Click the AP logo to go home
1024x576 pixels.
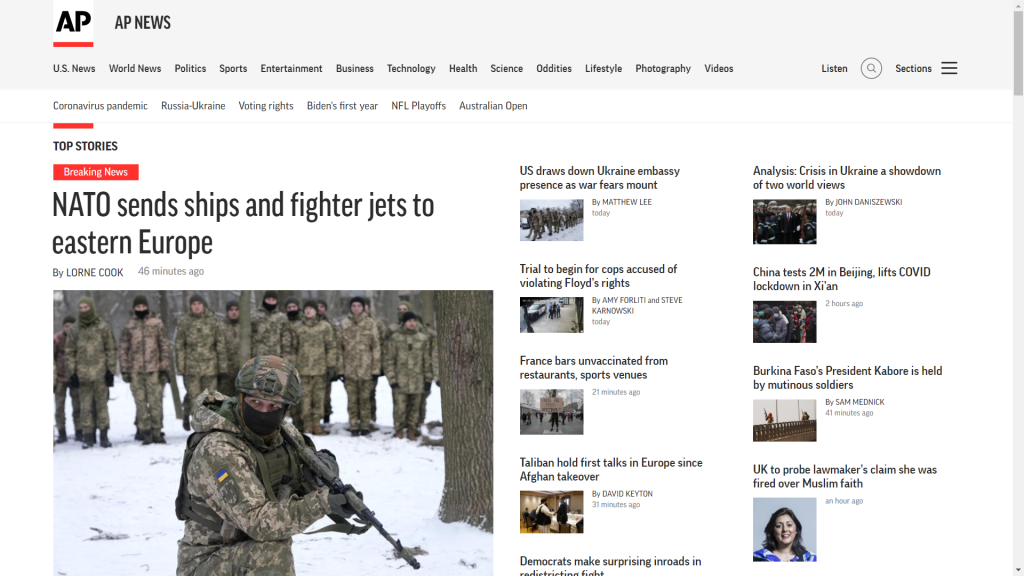pyautogui.click(x=71, y=23)
